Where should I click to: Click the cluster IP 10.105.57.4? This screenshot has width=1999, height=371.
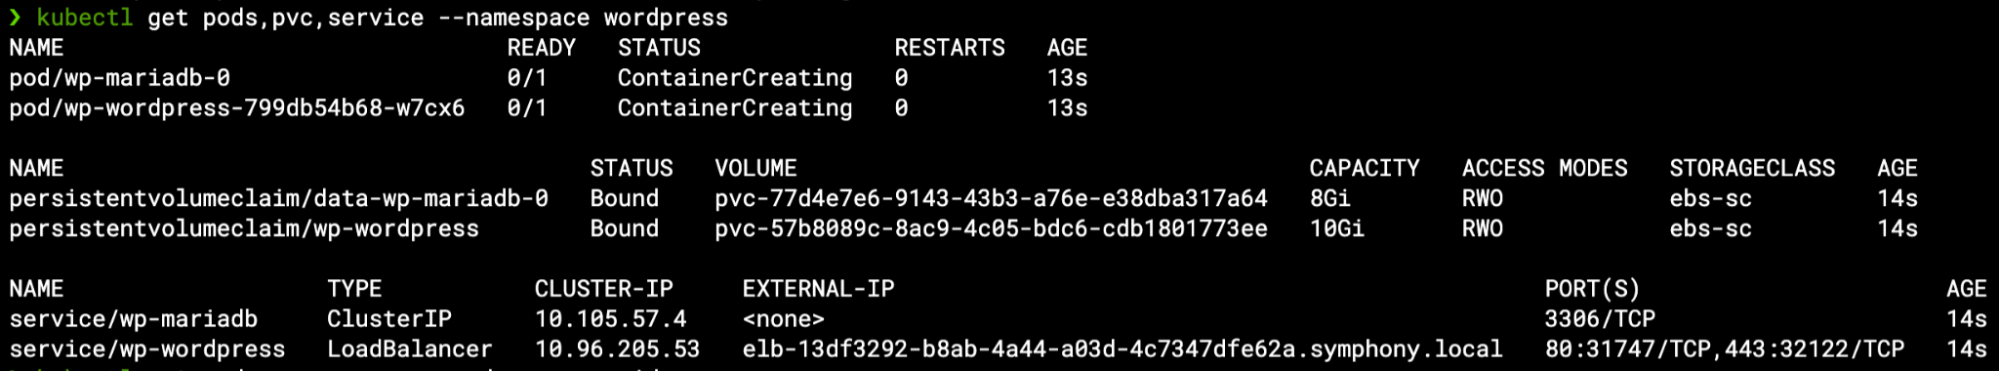pyautogui.click(x=610, y=319)
